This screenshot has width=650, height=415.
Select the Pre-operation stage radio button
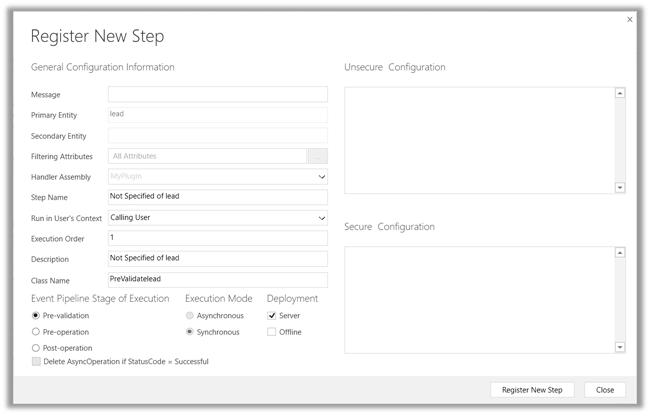[x=36, y=332]
